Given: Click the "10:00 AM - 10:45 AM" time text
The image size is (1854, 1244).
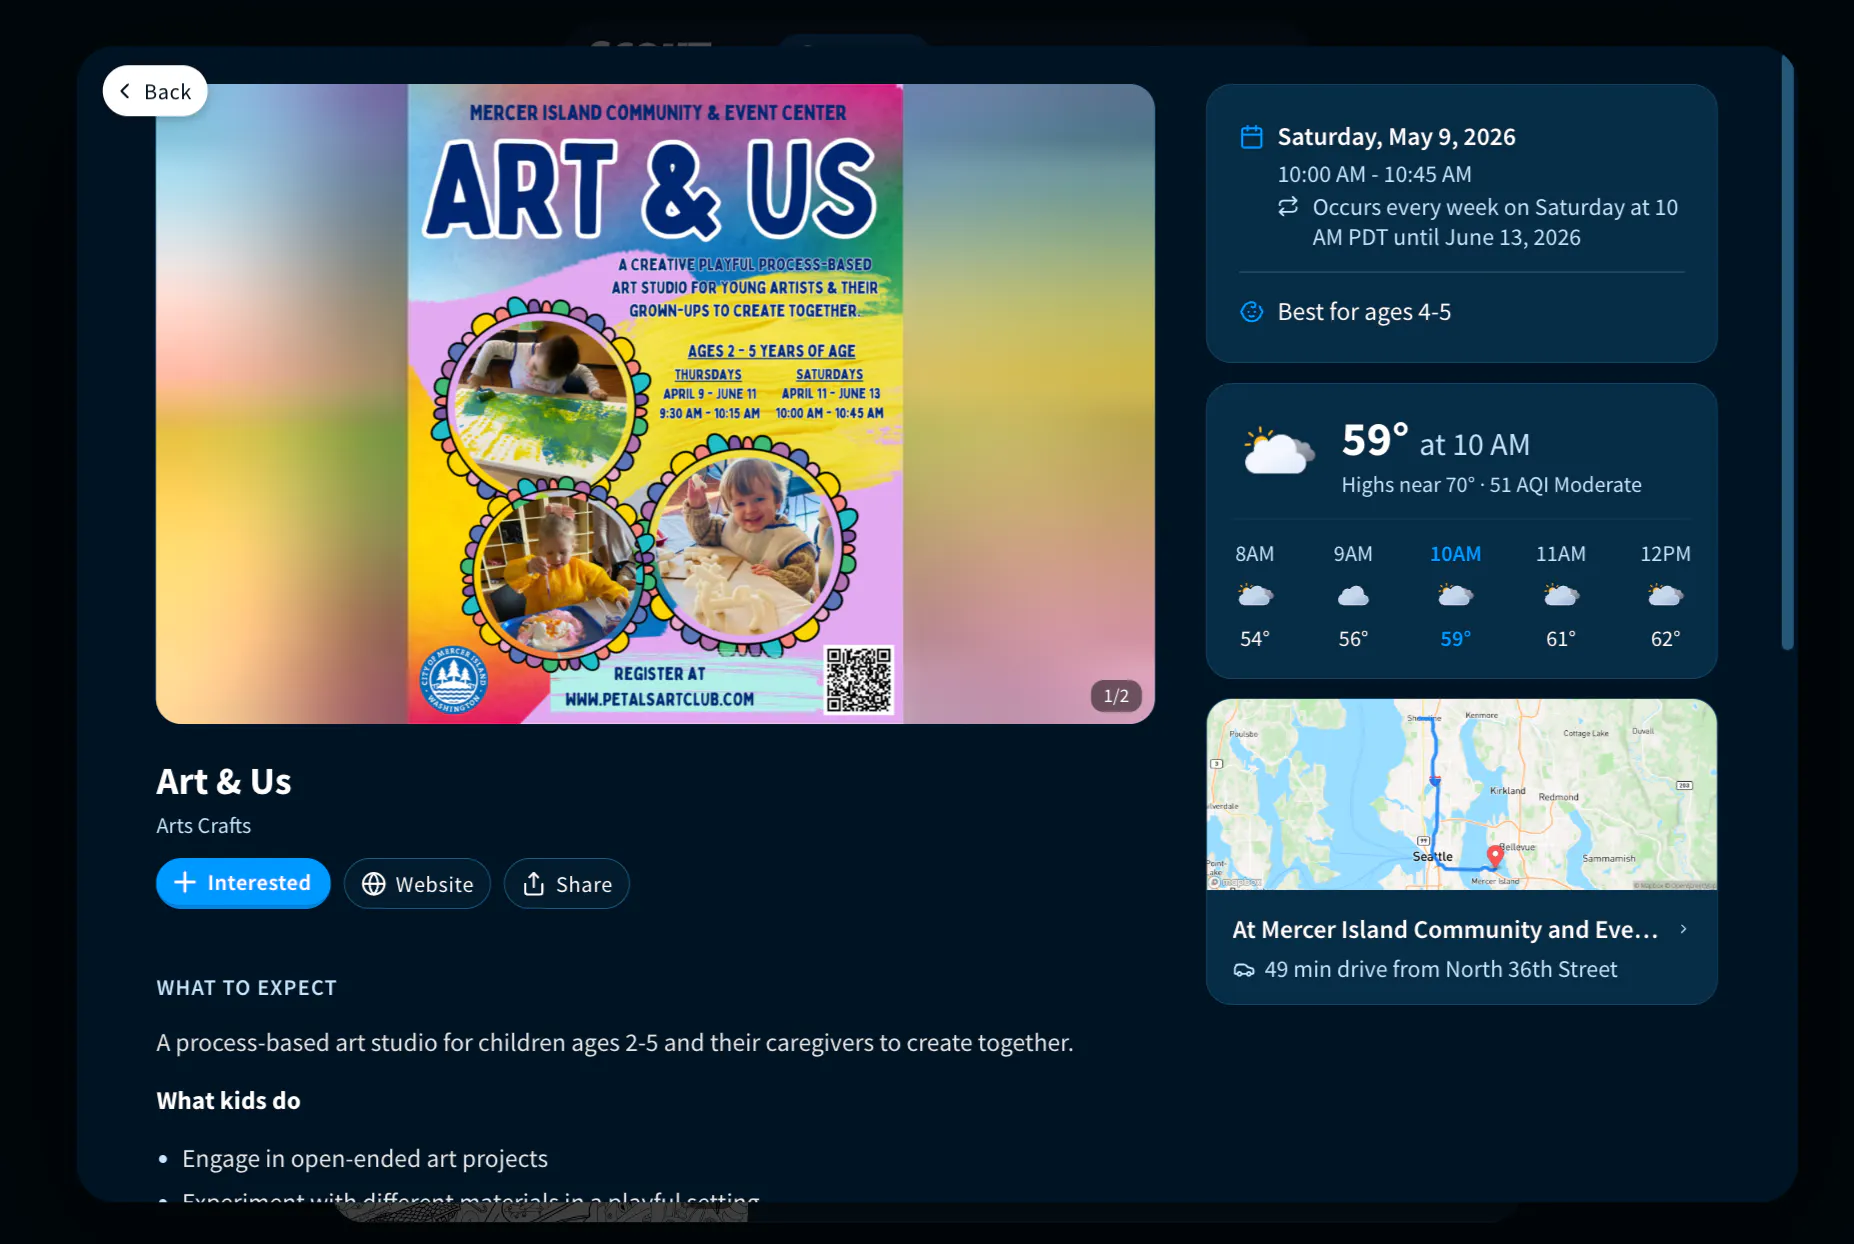Looking at the screenshot, I should pyautogui.click(x=1375, y=174).
